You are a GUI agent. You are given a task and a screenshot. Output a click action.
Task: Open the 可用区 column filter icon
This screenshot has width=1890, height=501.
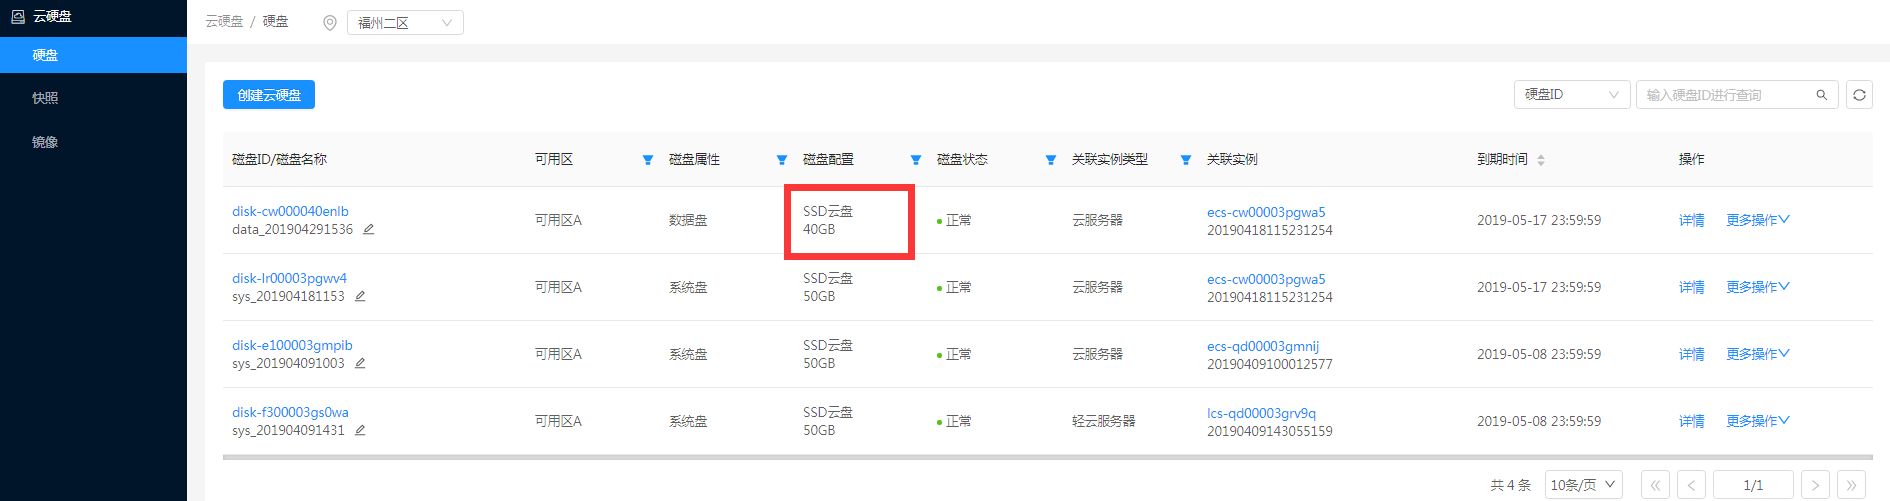(x=648, y=160)
